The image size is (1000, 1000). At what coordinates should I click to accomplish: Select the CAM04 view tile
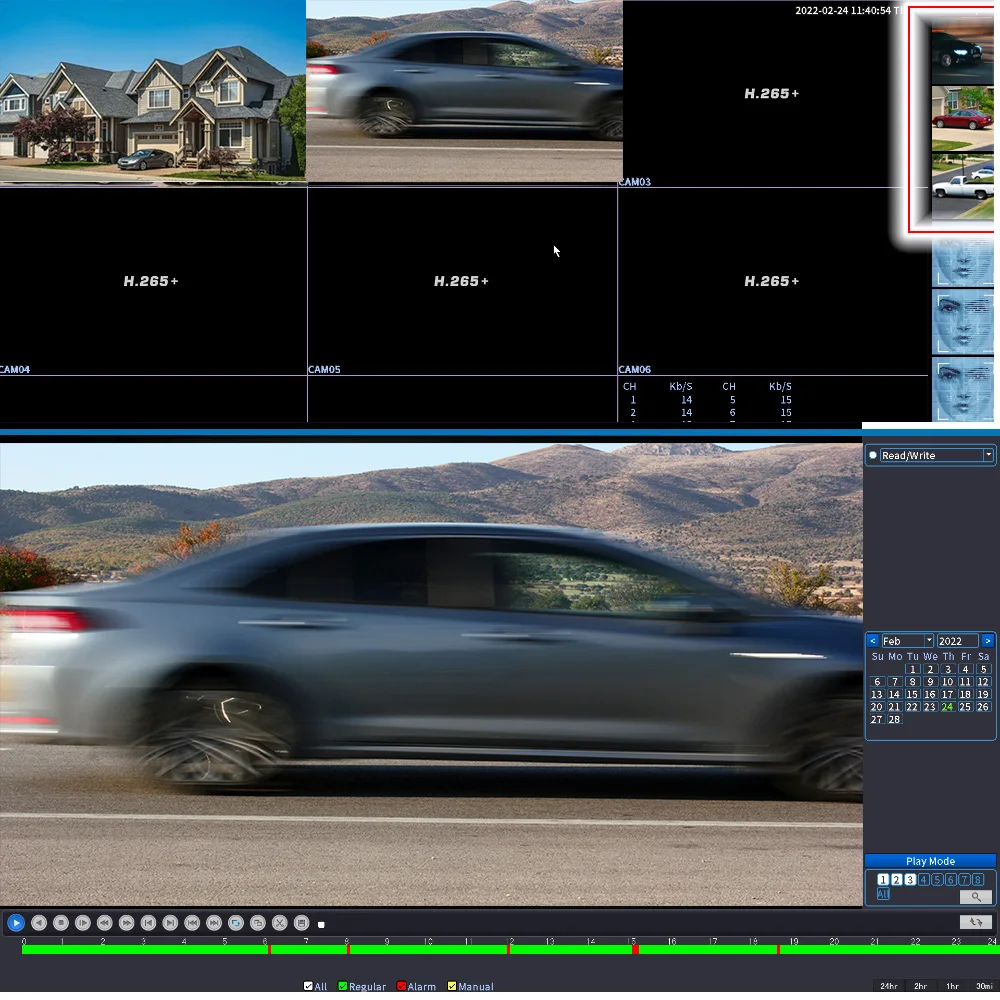coord(153,281)
